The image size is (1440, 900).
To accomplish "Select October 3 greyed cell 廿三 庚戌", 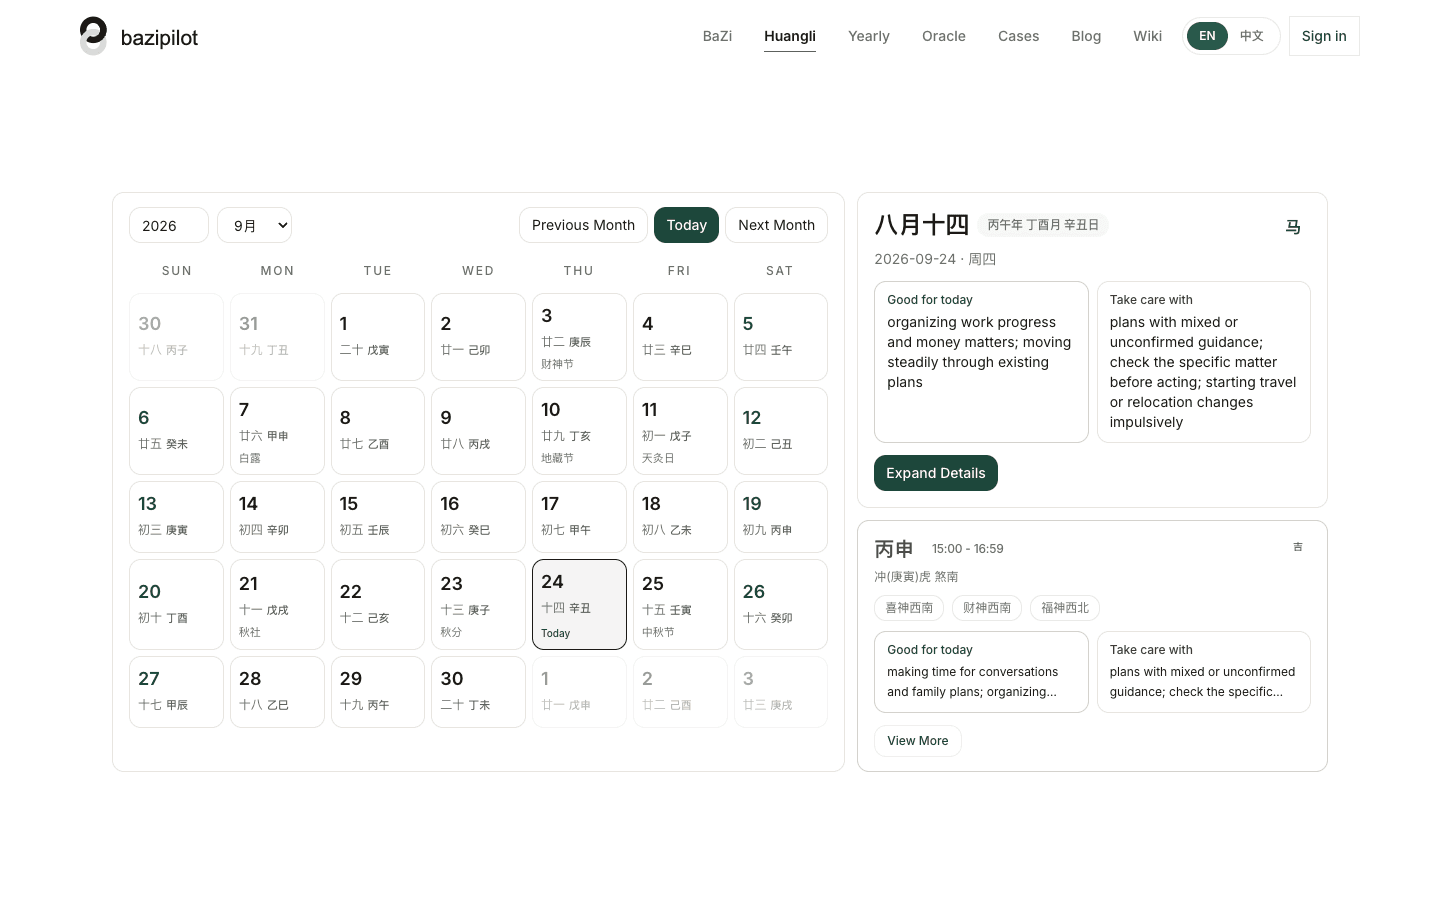I will click(781, 692).
